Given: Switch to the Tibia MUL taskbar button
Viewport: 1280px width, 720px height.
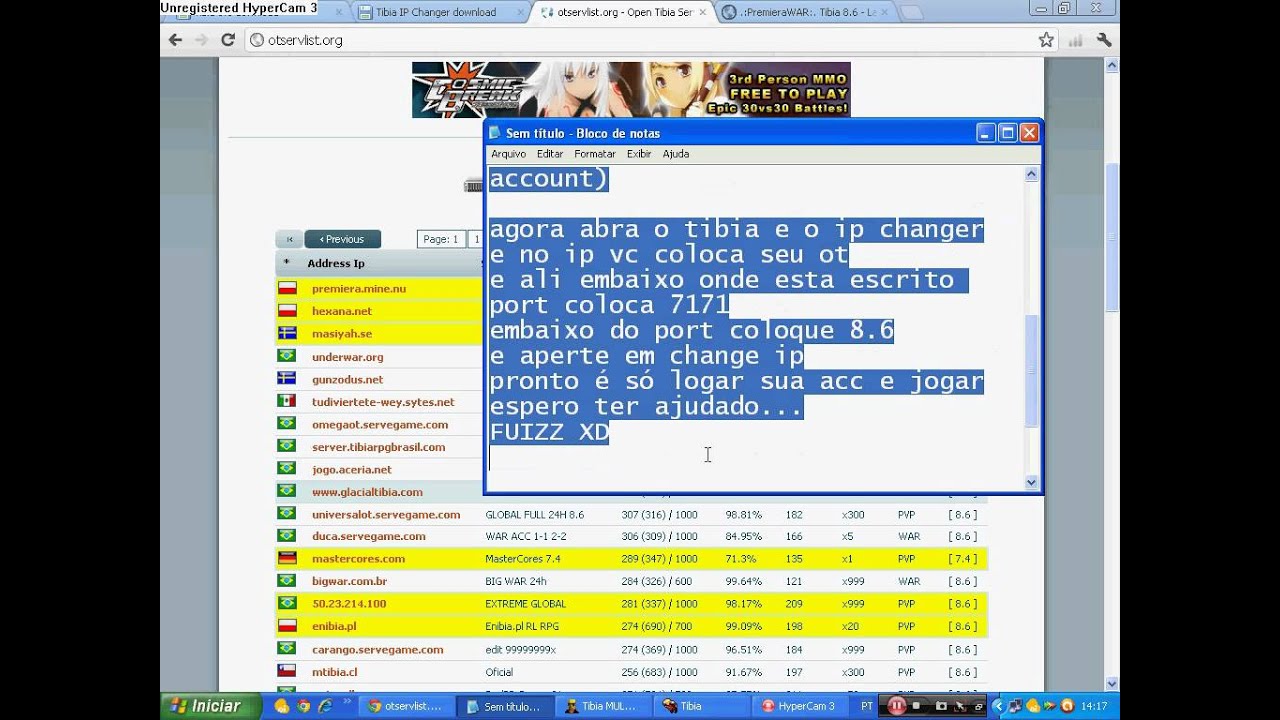Looking at the screenshot, I should click(601, 706).
